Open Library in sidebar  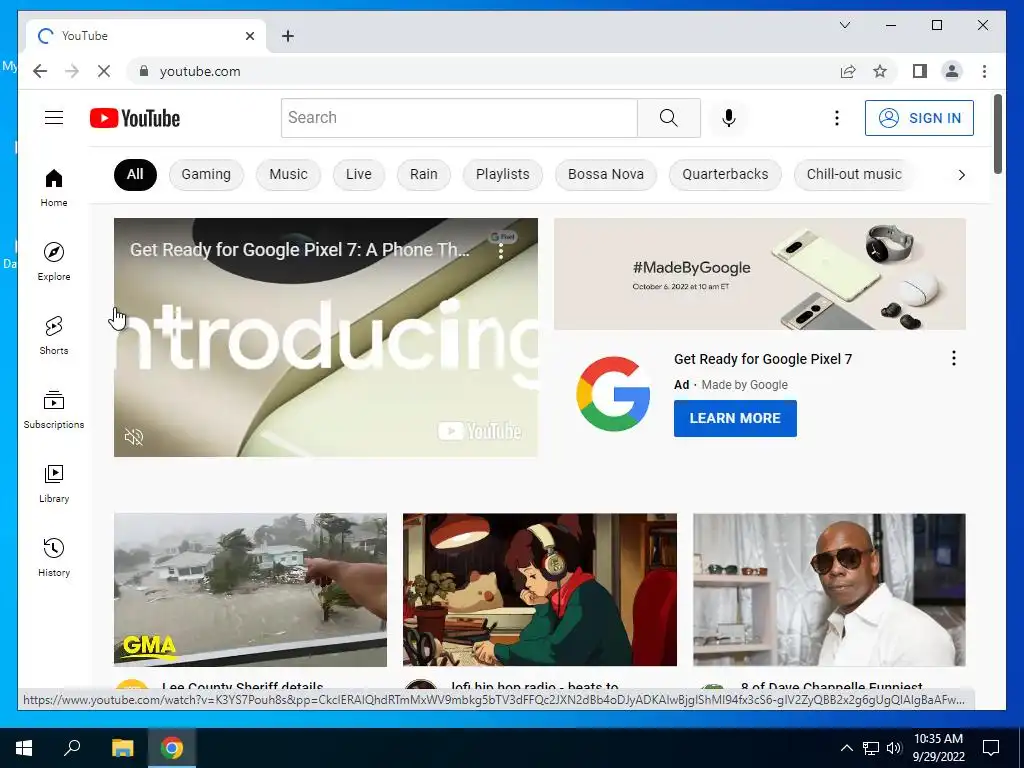[x=54, y=483]
